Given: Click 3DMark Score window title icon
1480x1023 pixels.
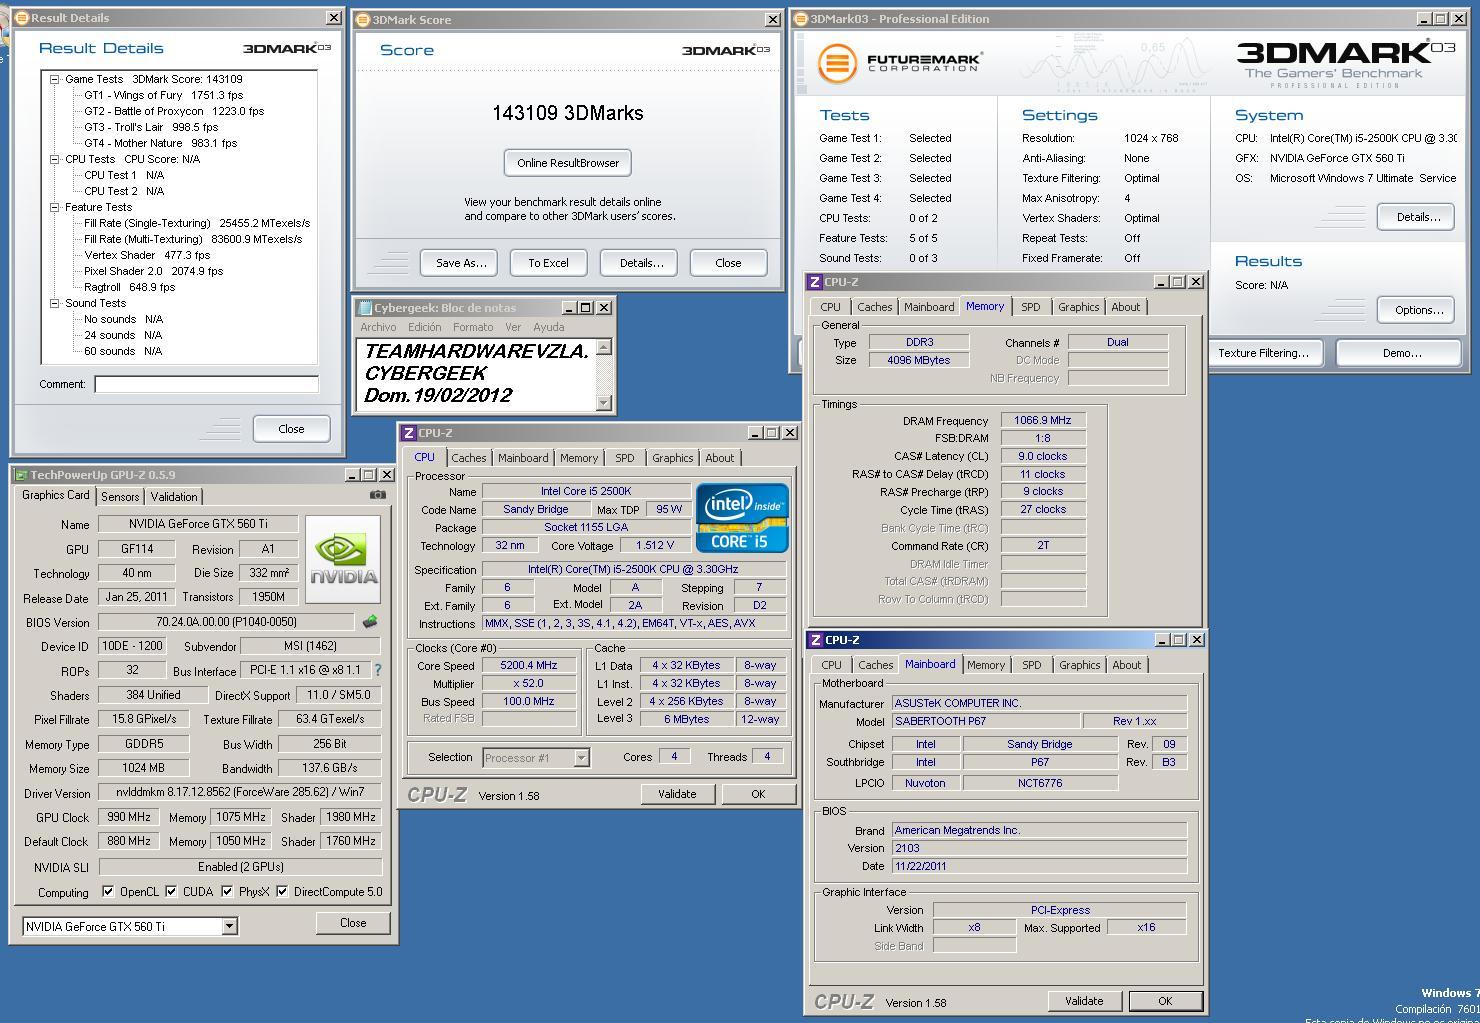Looking at the screenshot, I should [364, 20].
